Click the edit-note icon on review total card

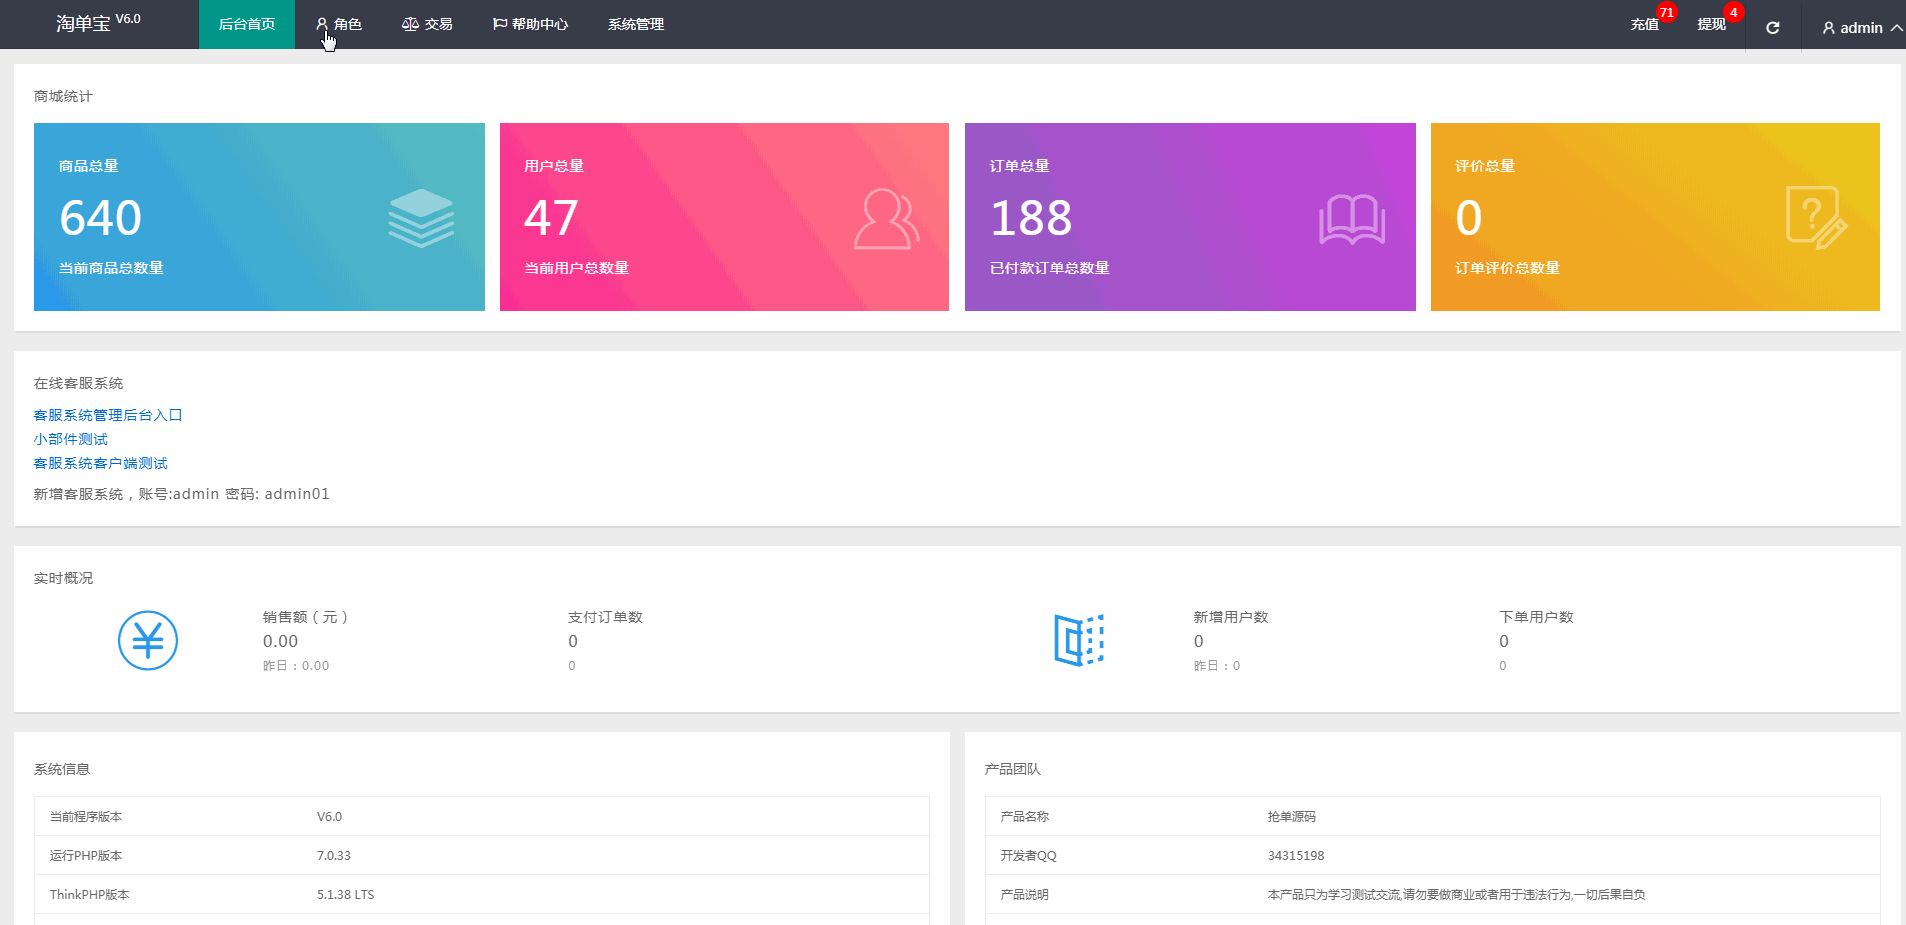pos(1816,218)
